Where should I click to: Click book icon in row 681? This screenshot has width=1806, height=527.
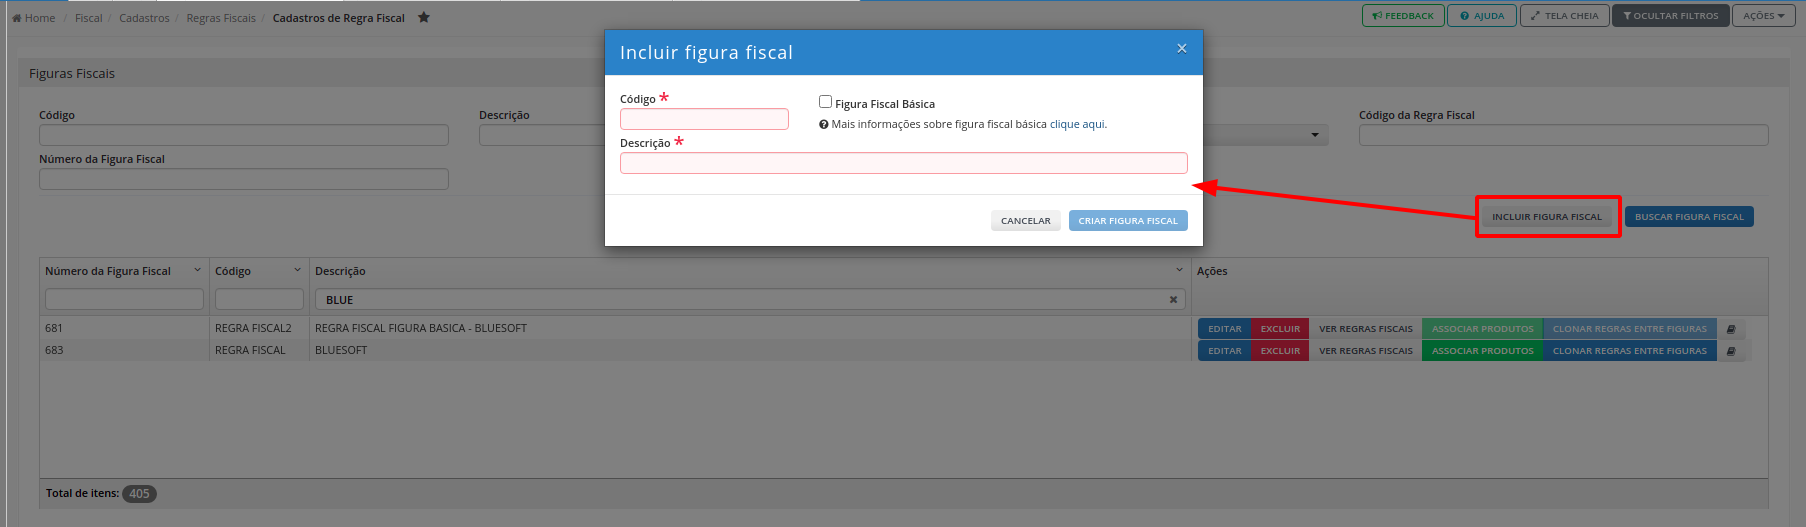click(x=1731, y=329)
